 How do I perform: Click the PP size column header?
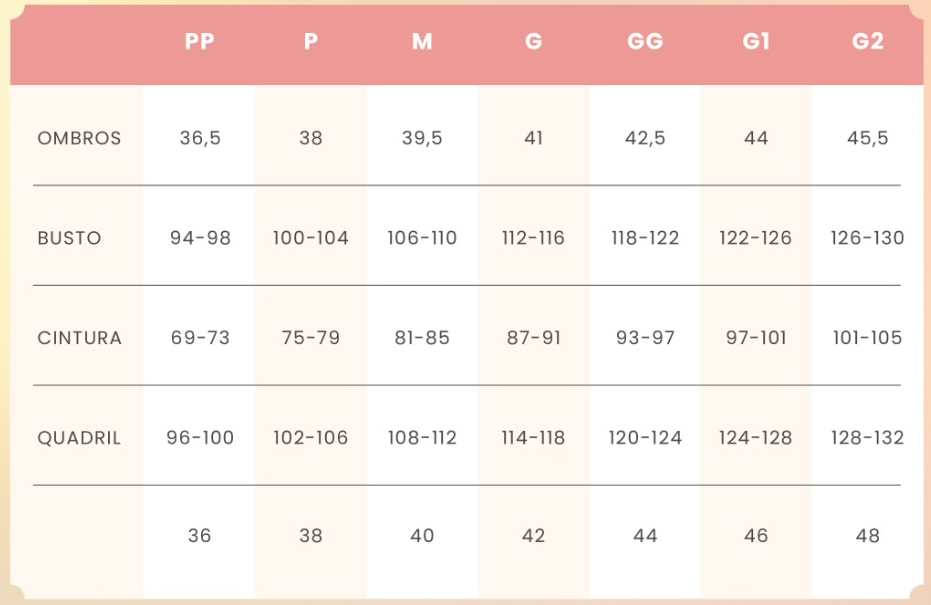tap(200, 41)
